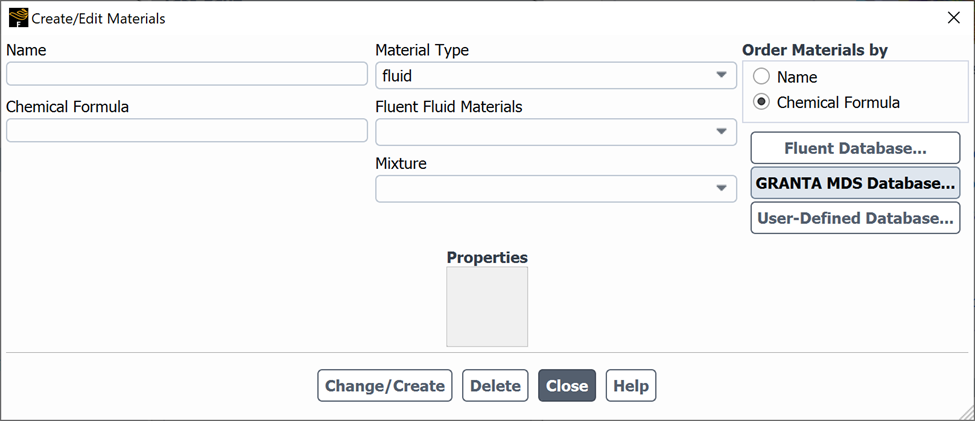Click the Change/Create button
Image resolution: width=975 pixels, height=421 pixels.
[x=385, y=386]
